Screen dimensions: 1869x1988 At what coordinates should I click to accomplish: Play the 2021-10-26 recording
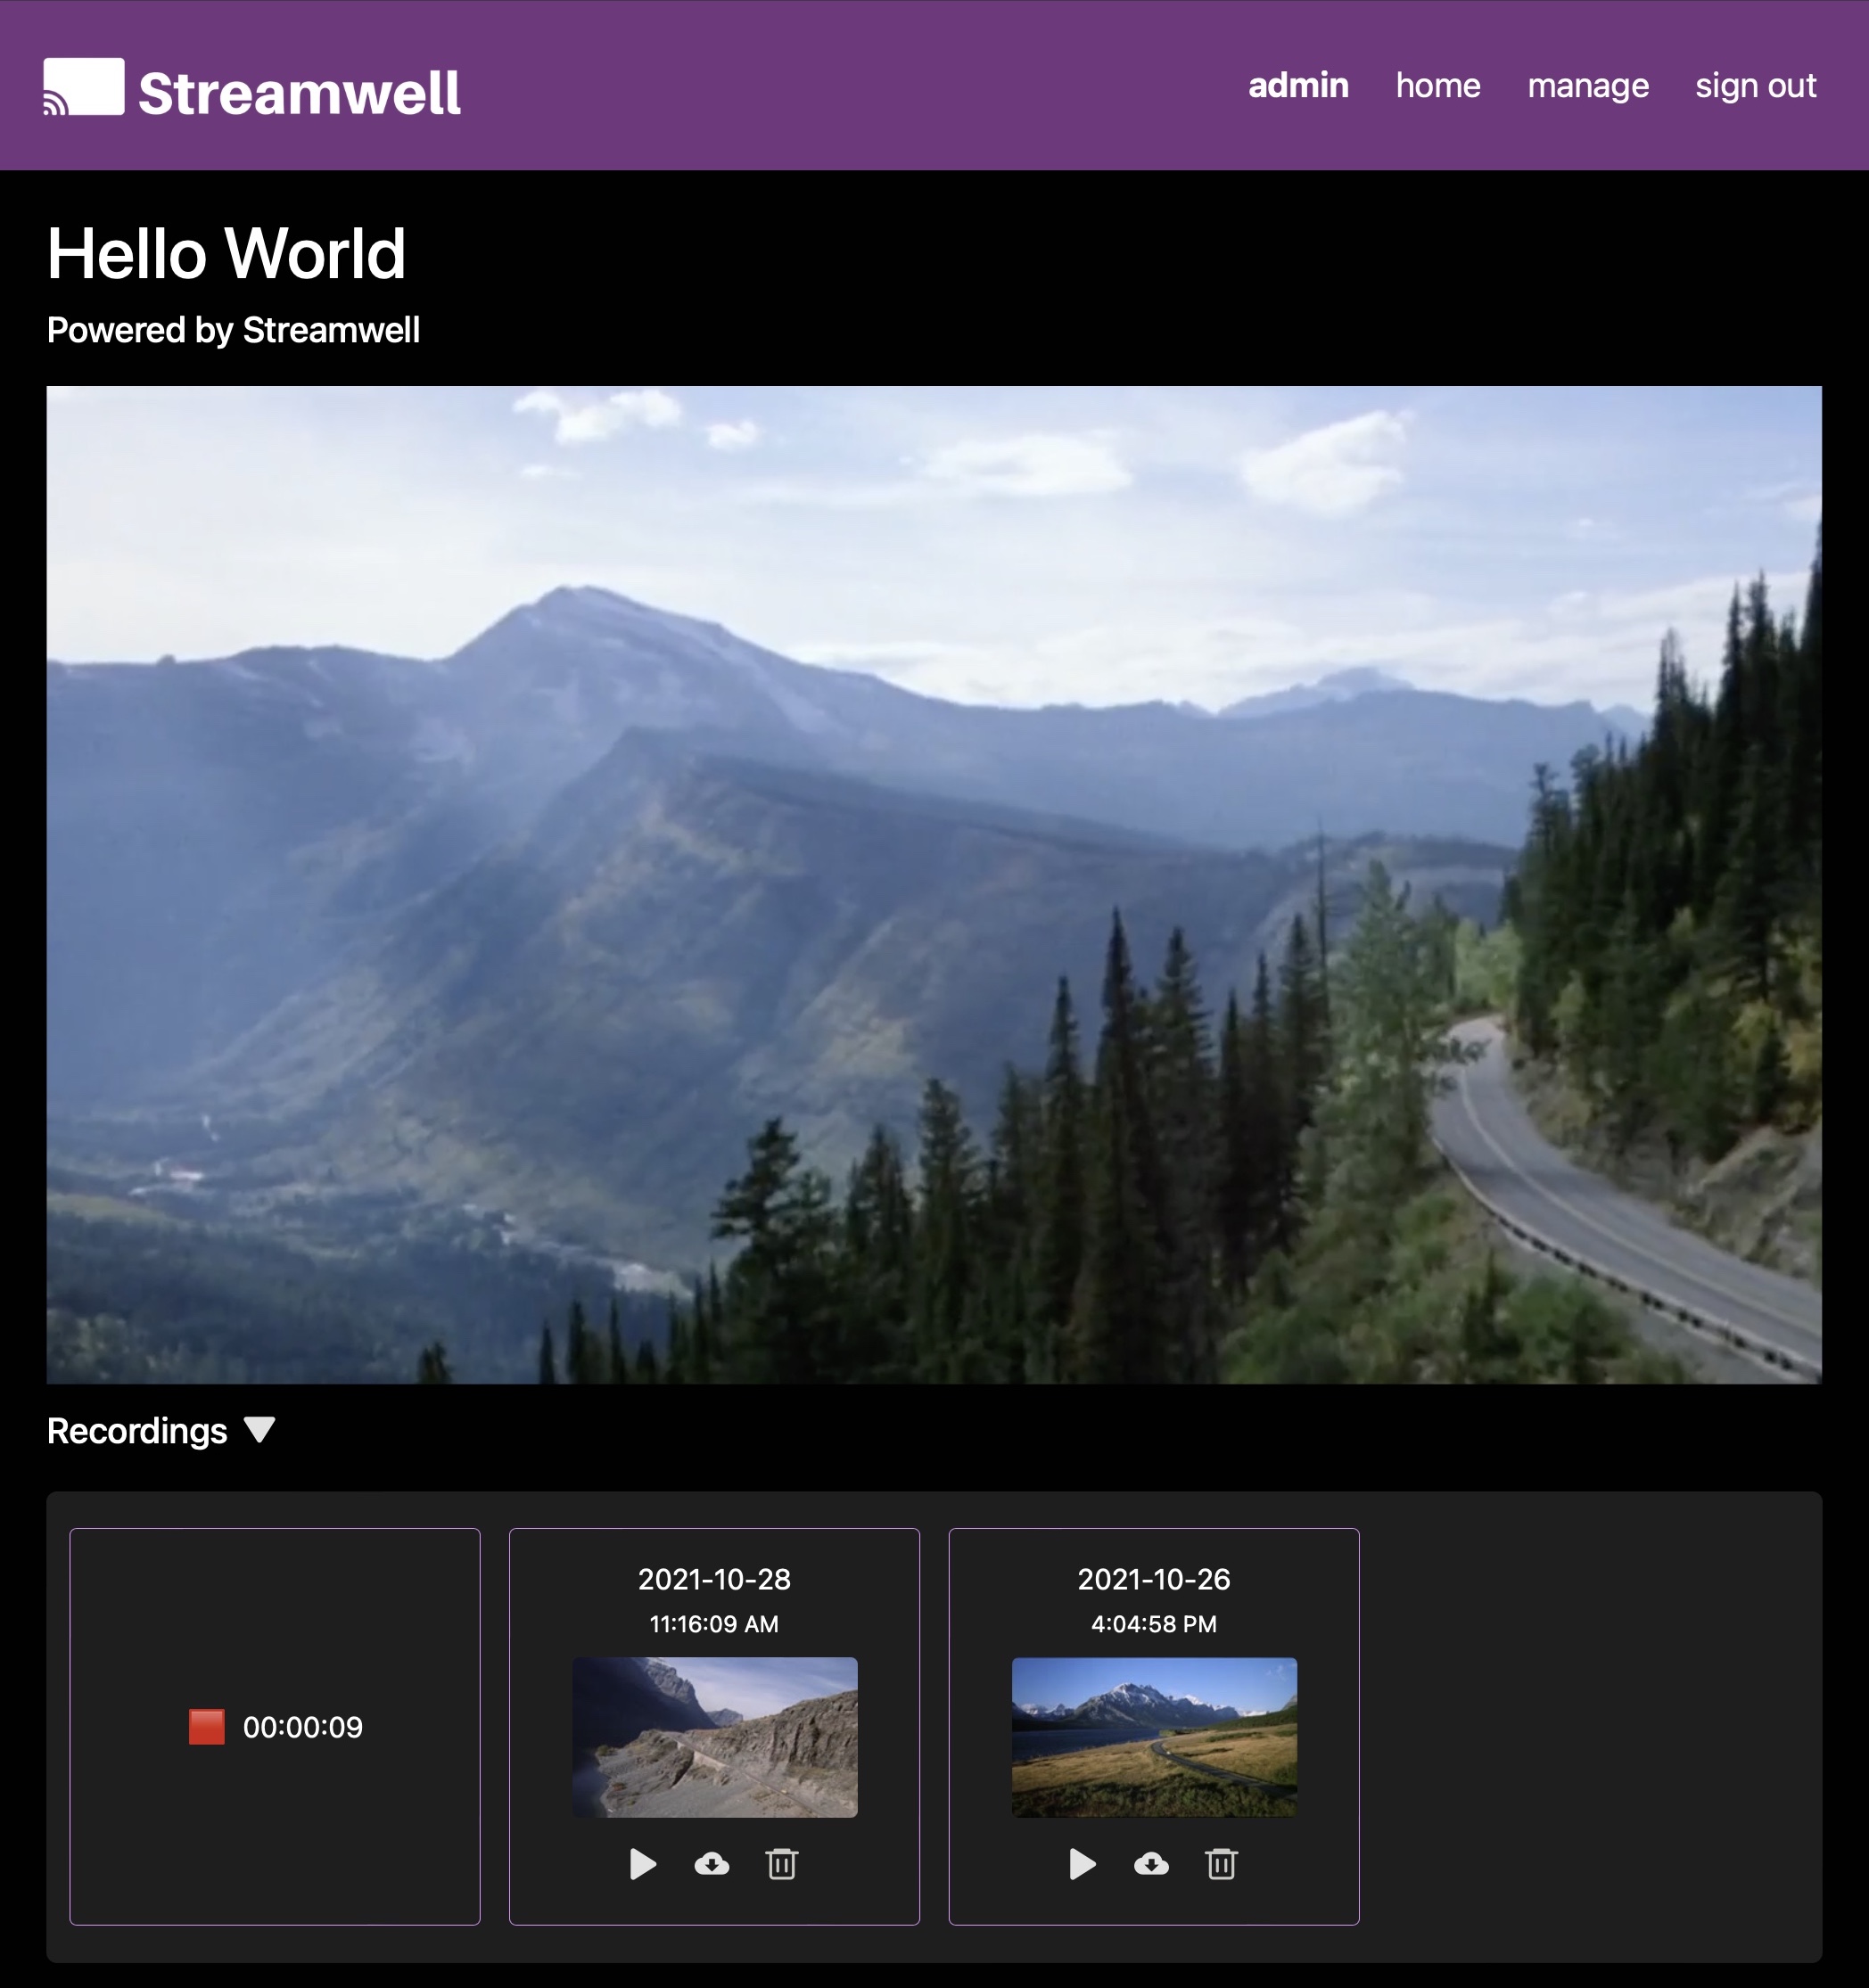point(1082,1864)
